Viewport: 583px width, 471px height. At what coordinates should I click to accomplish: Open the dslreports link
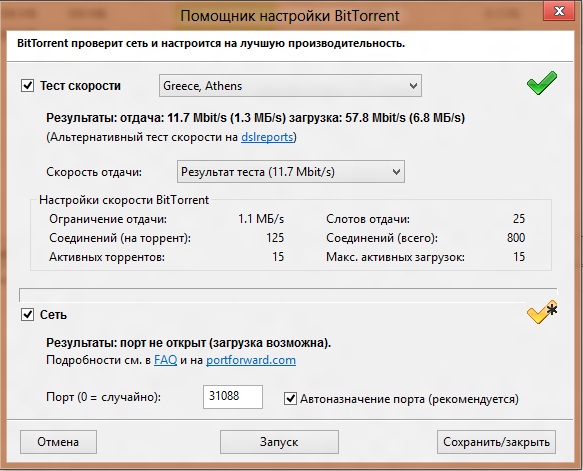pos(267,137)
